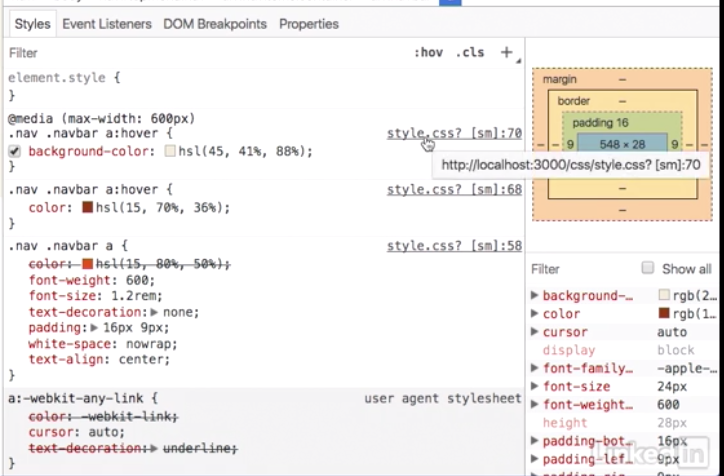Viewport: 724px width, 476px height.
Task: Expand the computed font-family property
Action: 535,368
